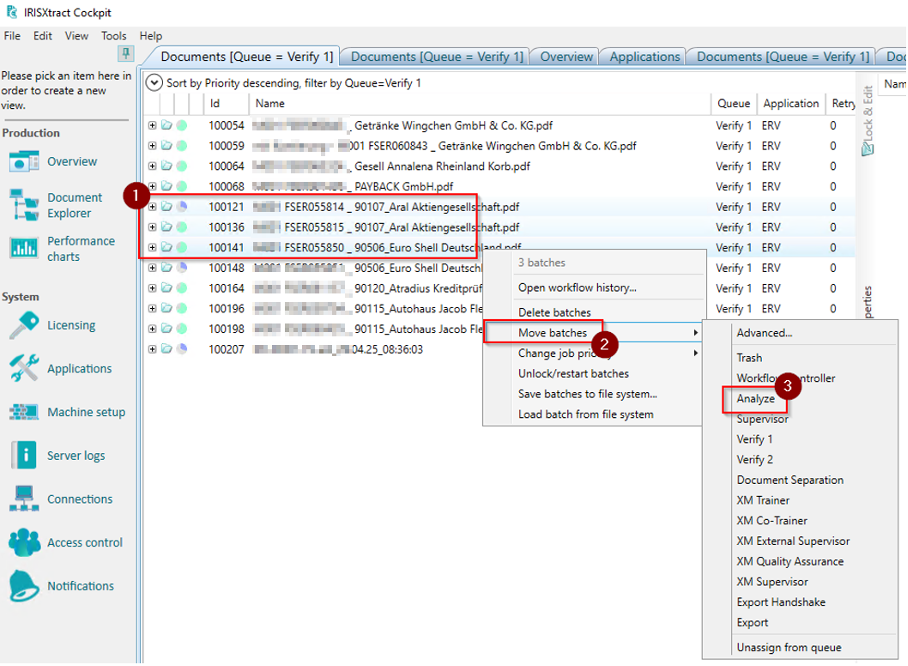Click the IRISXtract Cockpit title bar icon
The image size is (908, 666).
12,12
